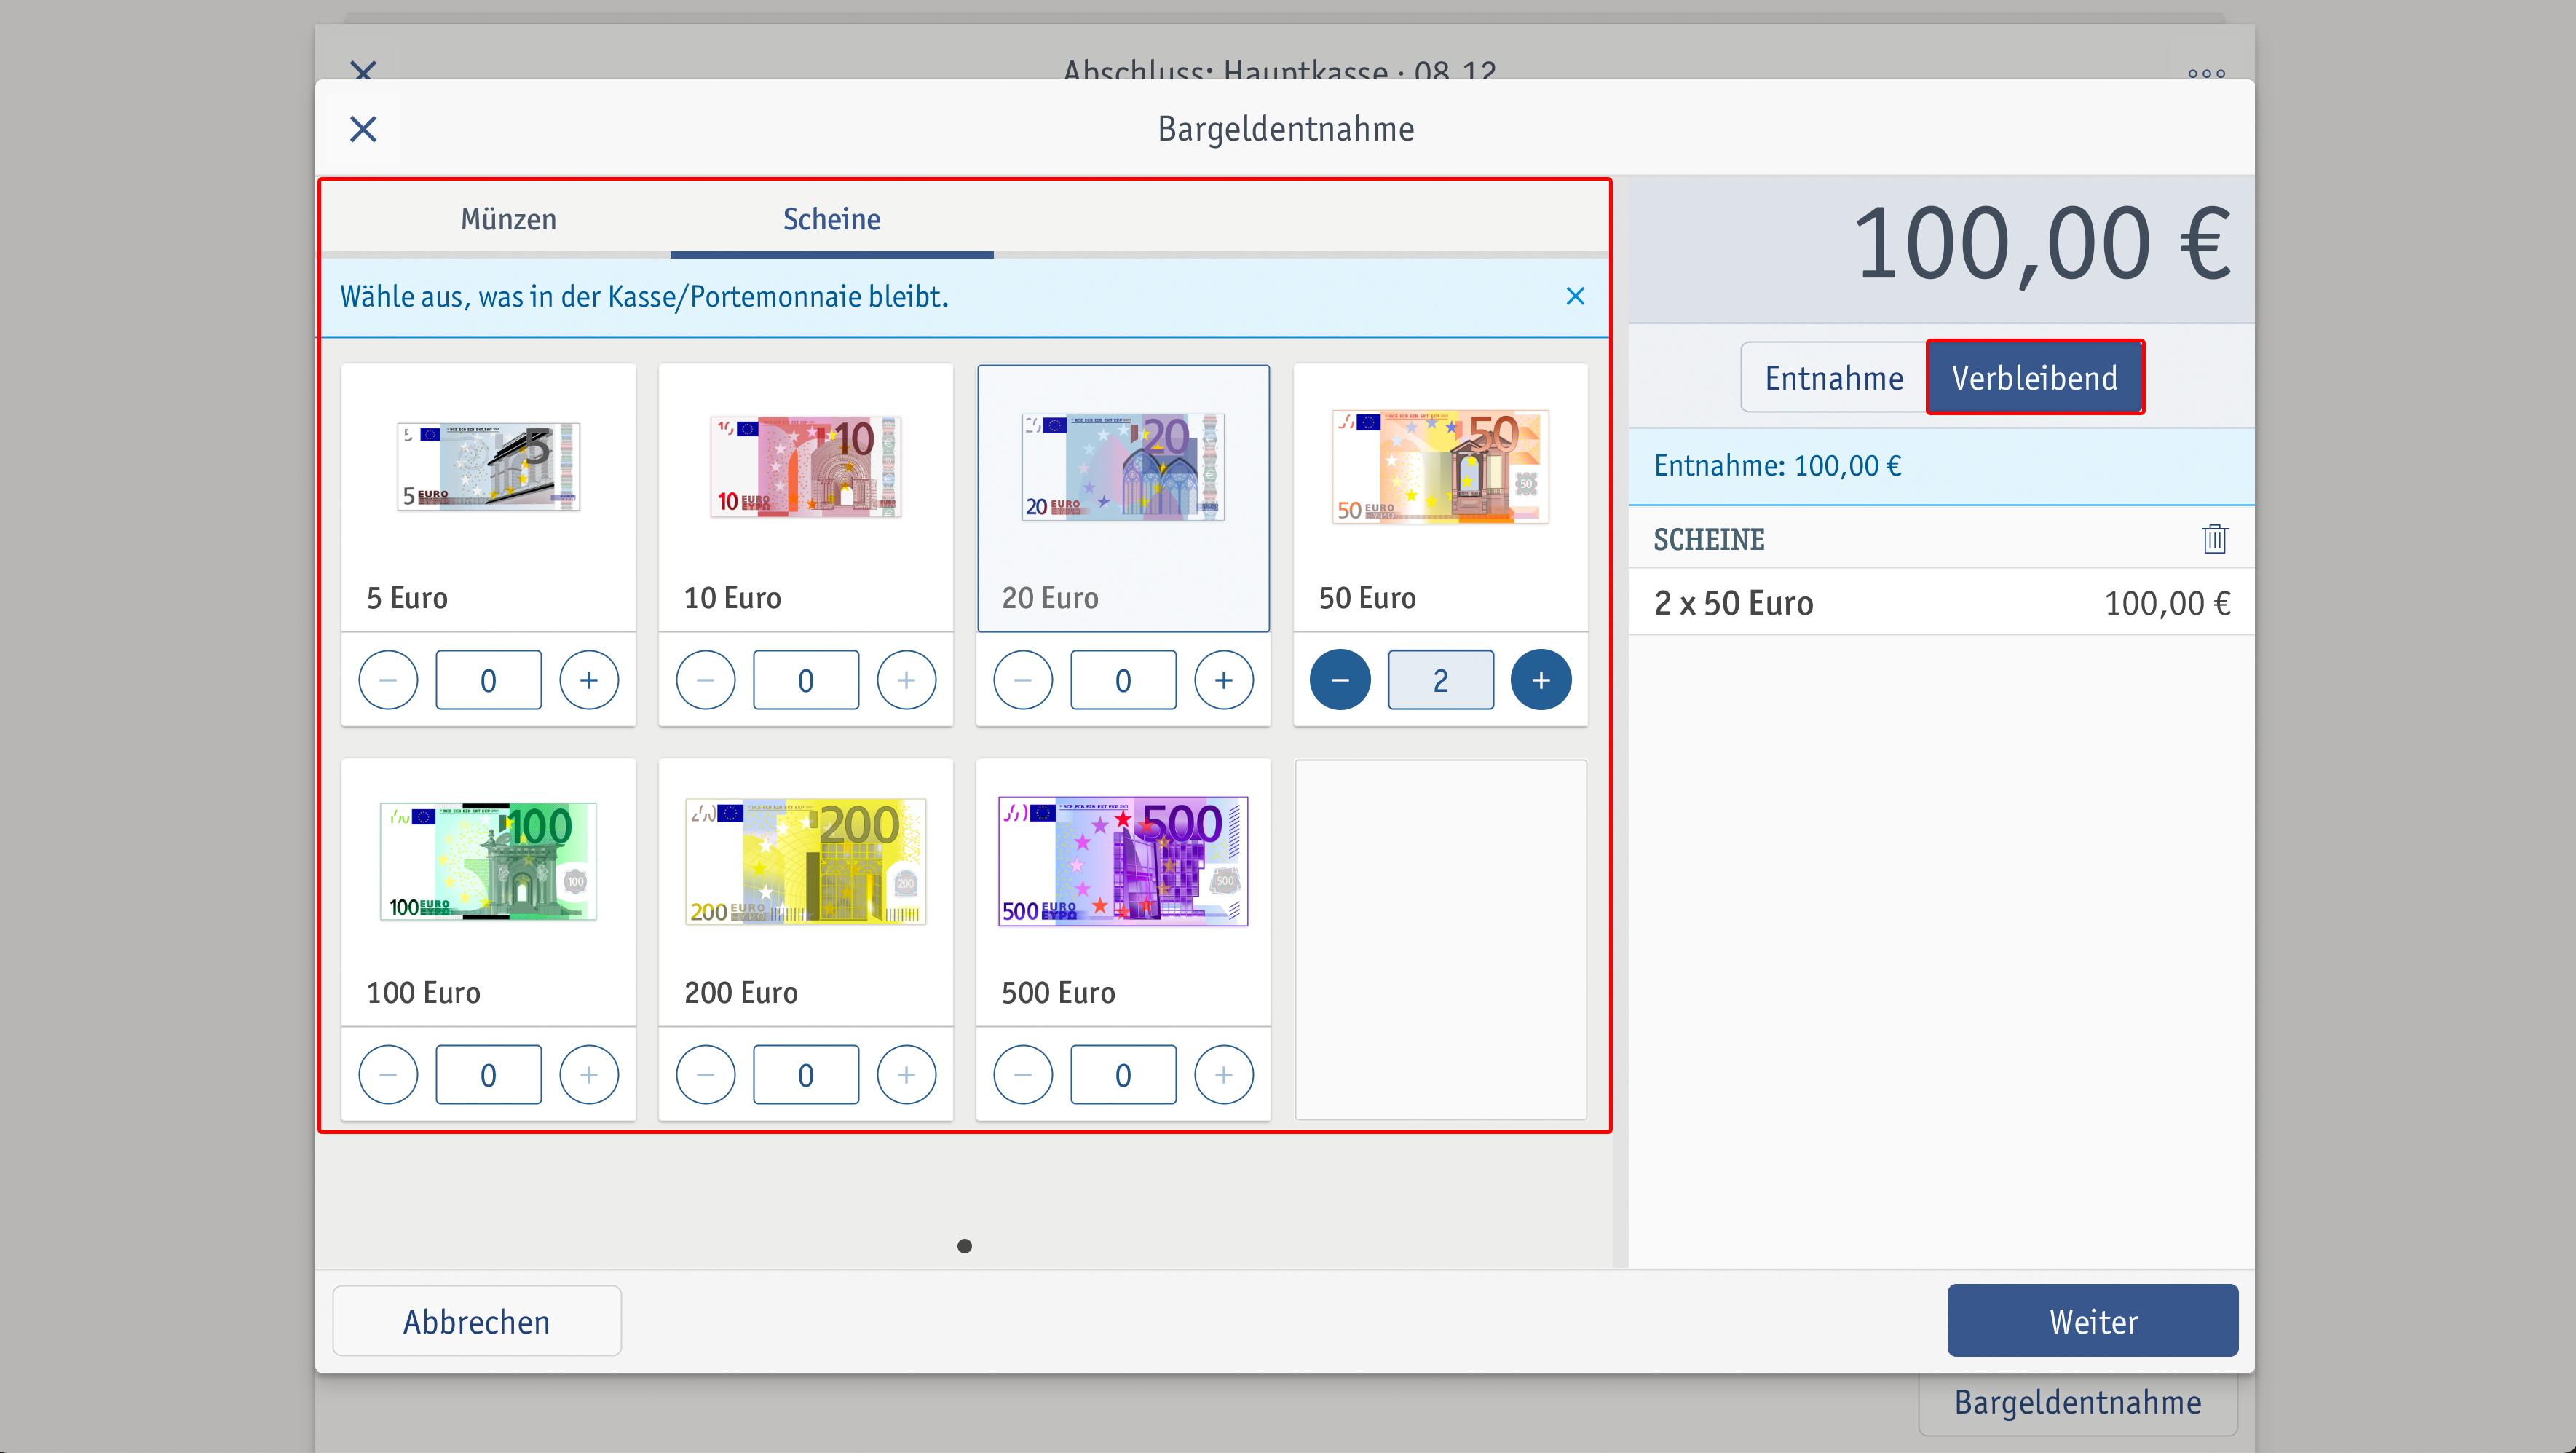Viewport: 2576px width, 1453px height.
Task: Edit the 5 Euro quantity field
Action: [x=488, y=680]
